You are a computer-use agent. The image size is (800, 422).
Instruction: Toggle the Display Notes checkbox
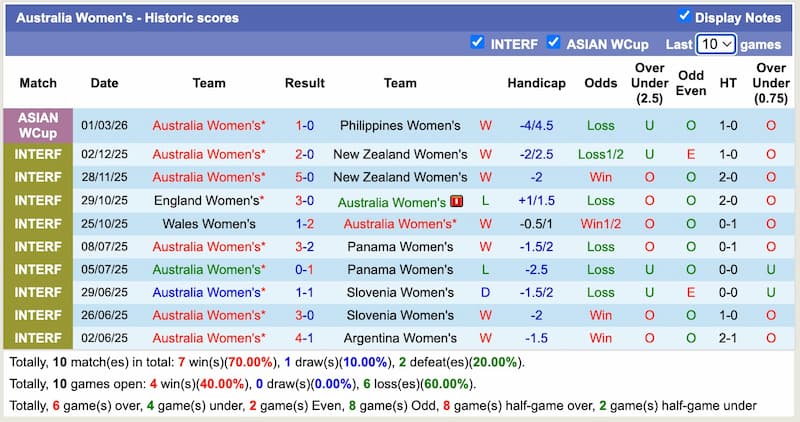click(684, 16)
